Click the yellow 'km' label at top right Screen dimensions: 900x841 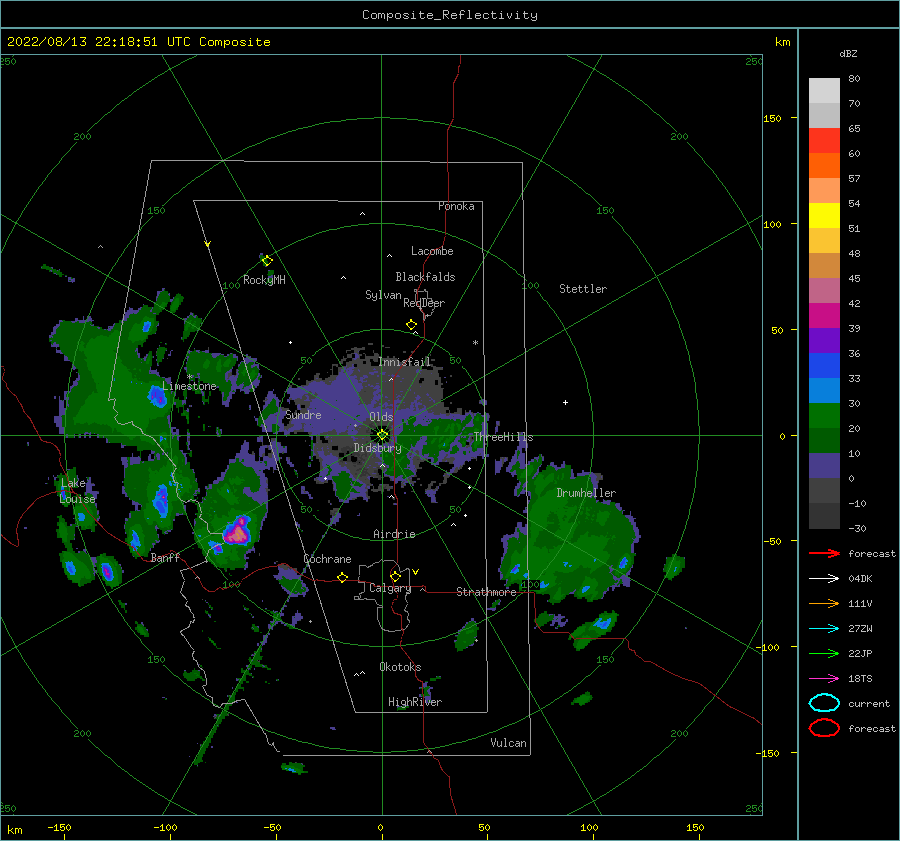pyautogui.click(x=782, y=42)
